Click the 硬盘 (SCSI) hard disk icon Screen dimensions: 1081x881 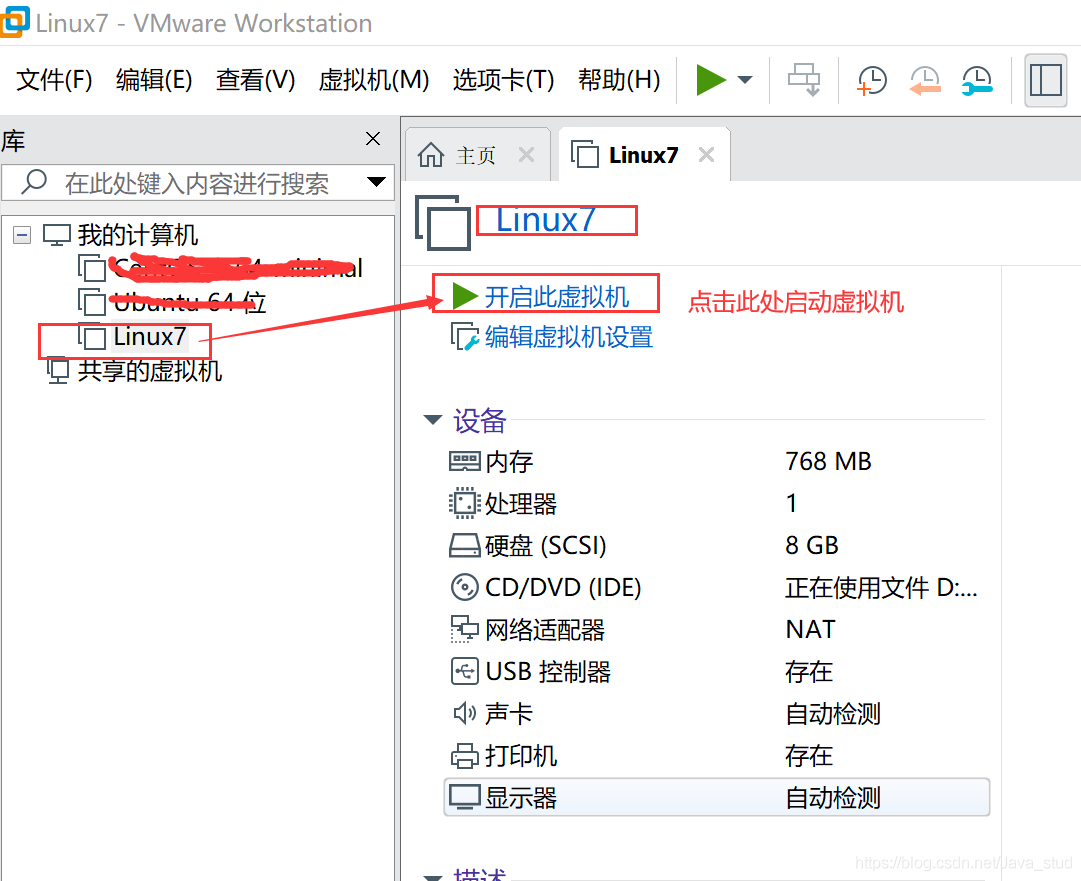click(x=465, y=545)
